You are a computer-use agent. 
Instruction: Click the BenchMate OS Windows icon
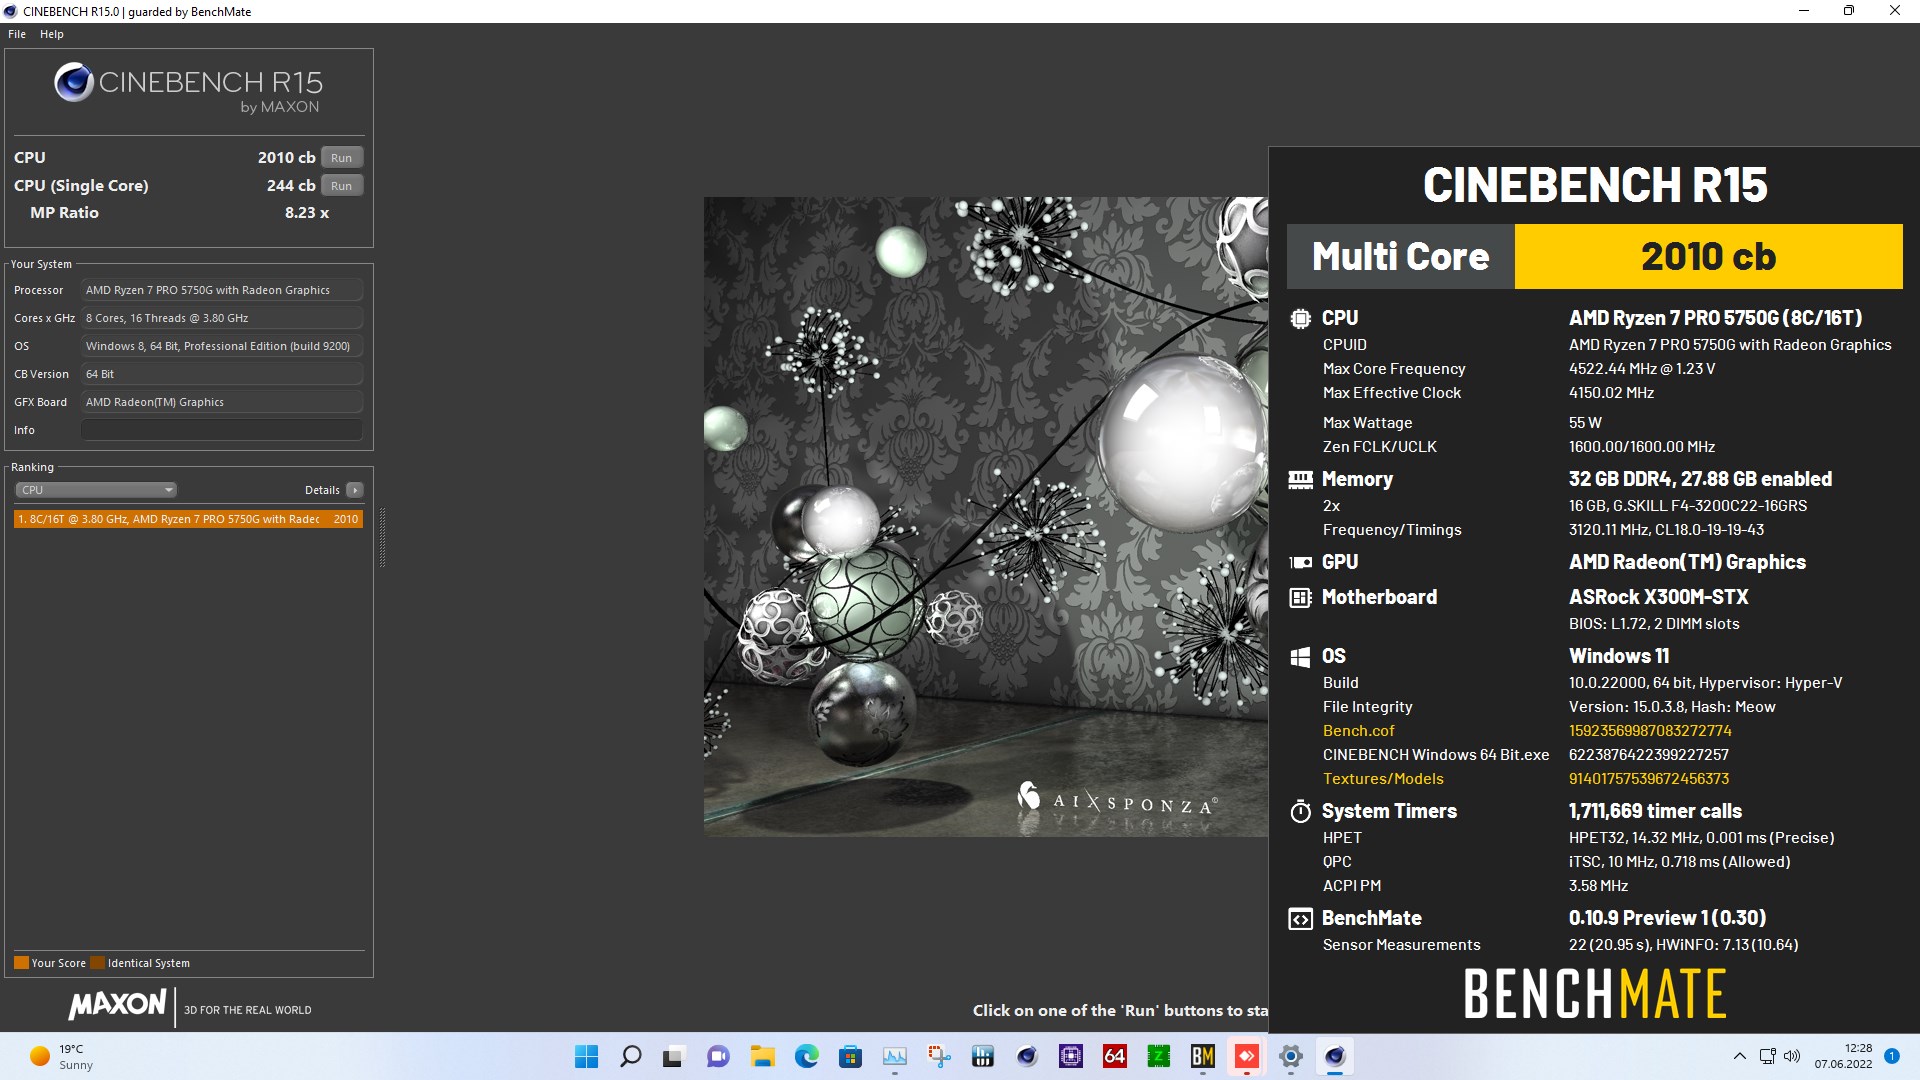click(1300, 657)
